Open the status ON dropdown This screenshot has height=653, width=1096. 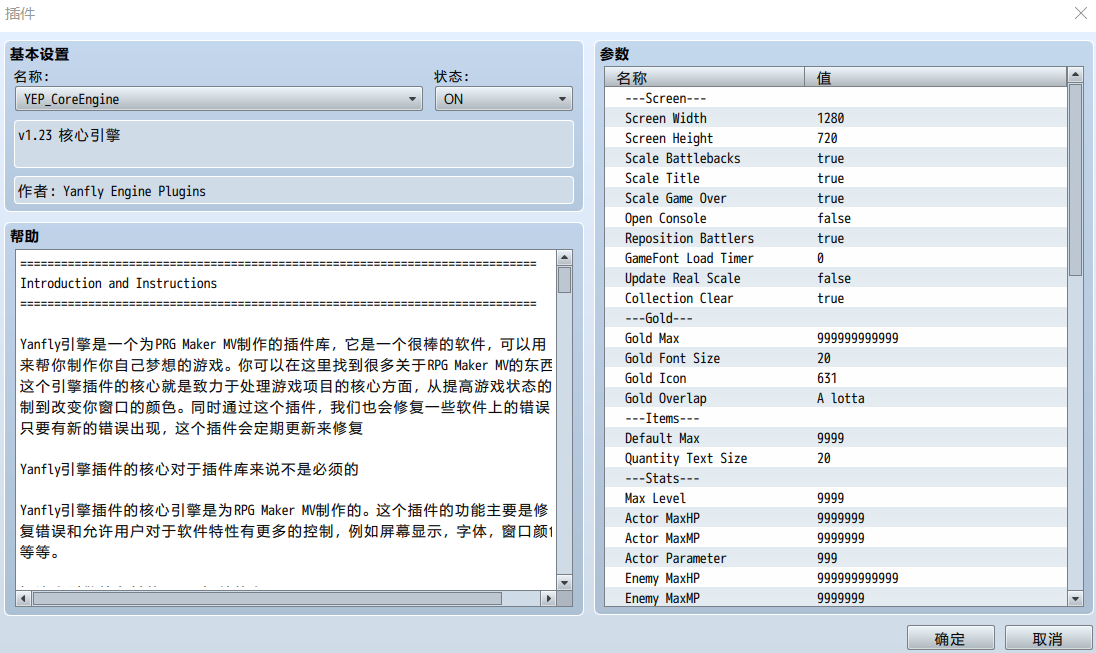[503, 99]
